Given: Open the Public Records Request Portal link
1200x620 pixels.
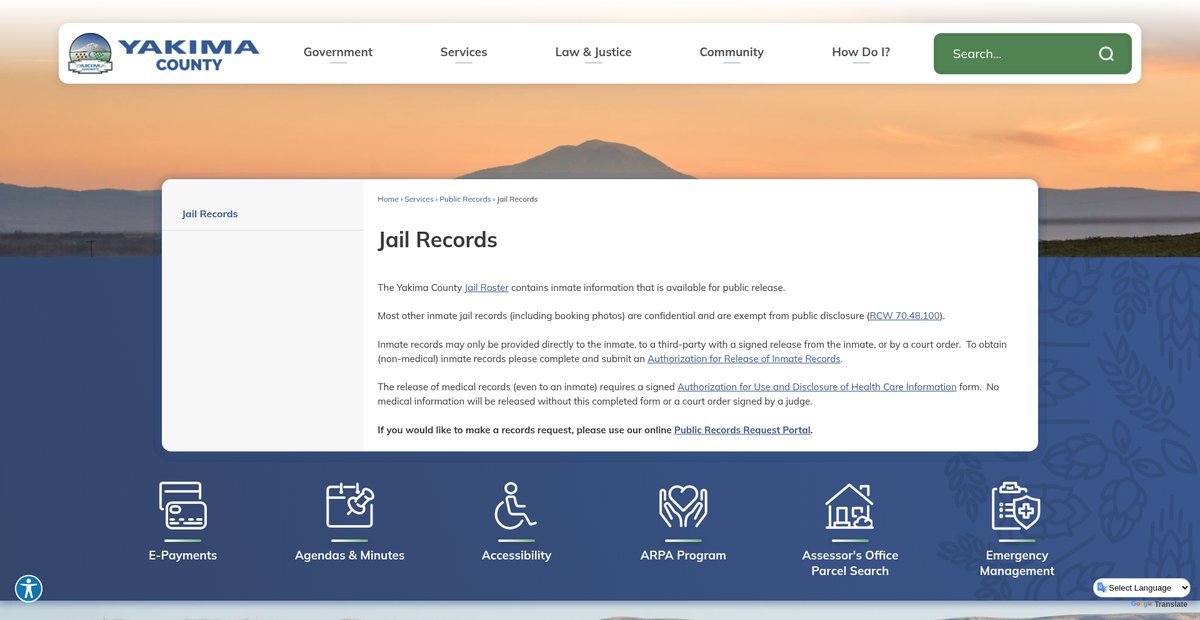Looking at the screenshot, I should [742, 430].
